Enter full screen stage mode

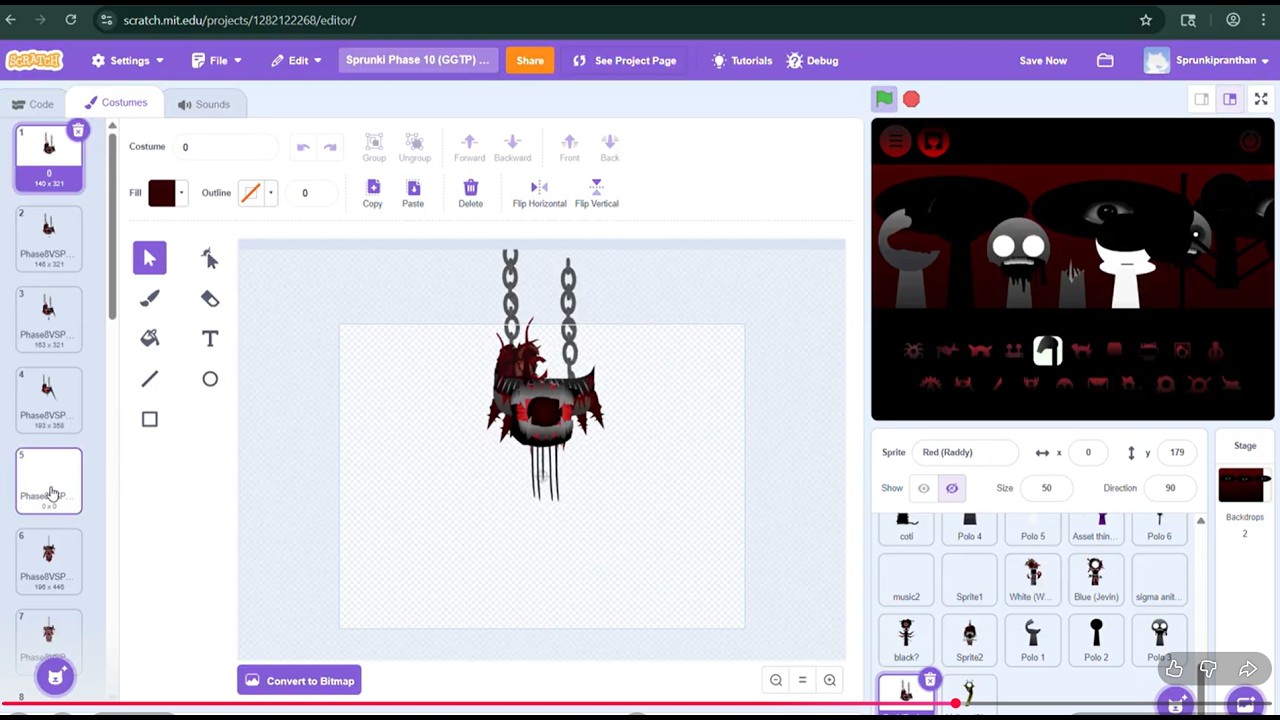[1261, 99]
